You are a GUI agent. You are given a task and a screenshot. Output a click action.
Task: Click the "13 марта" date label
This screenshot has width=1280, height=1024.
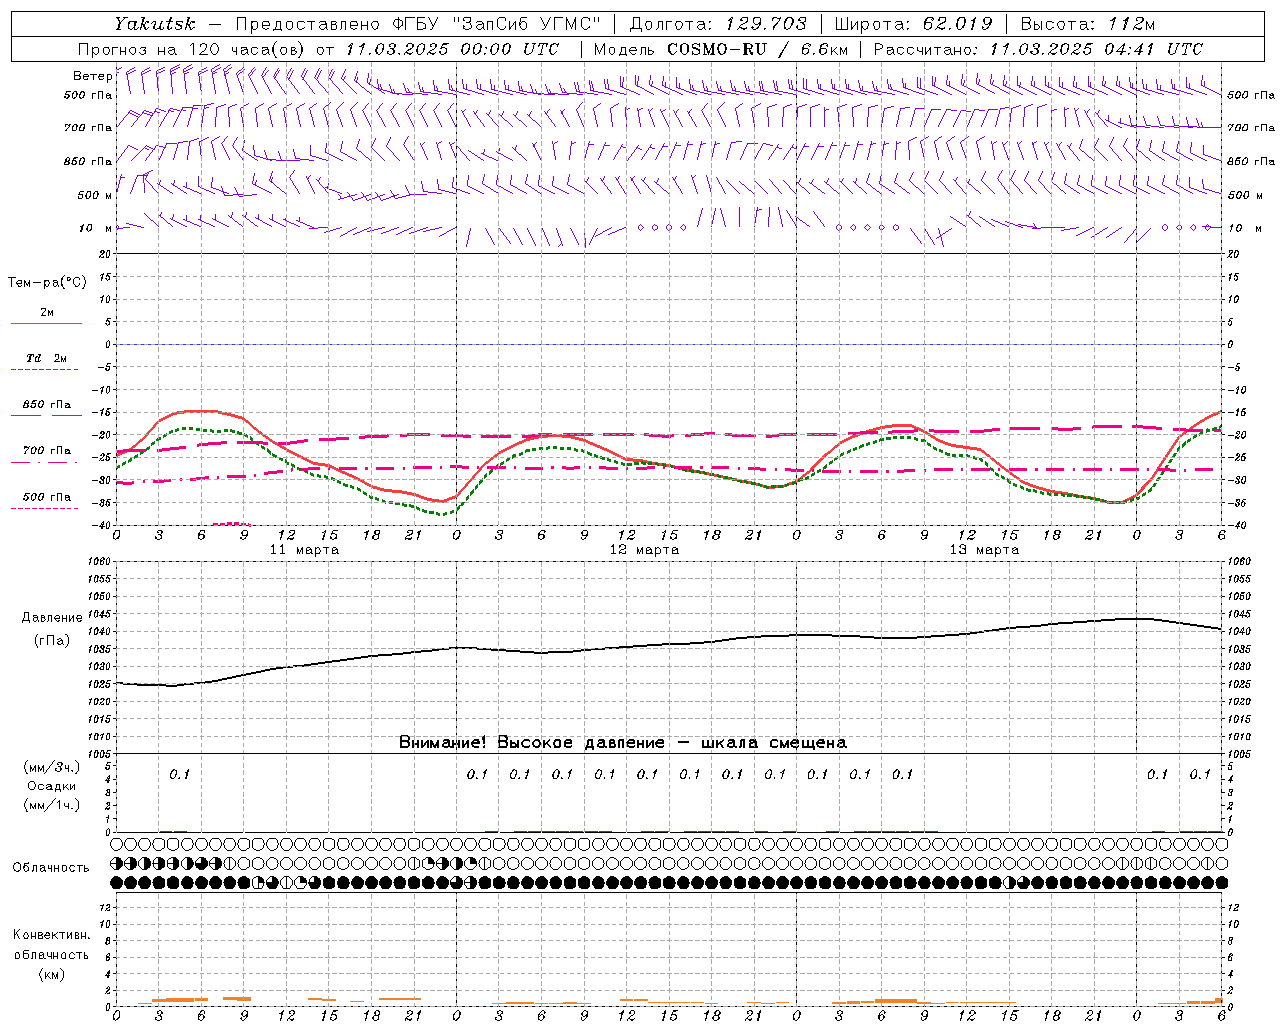click(x=984, y=550)
